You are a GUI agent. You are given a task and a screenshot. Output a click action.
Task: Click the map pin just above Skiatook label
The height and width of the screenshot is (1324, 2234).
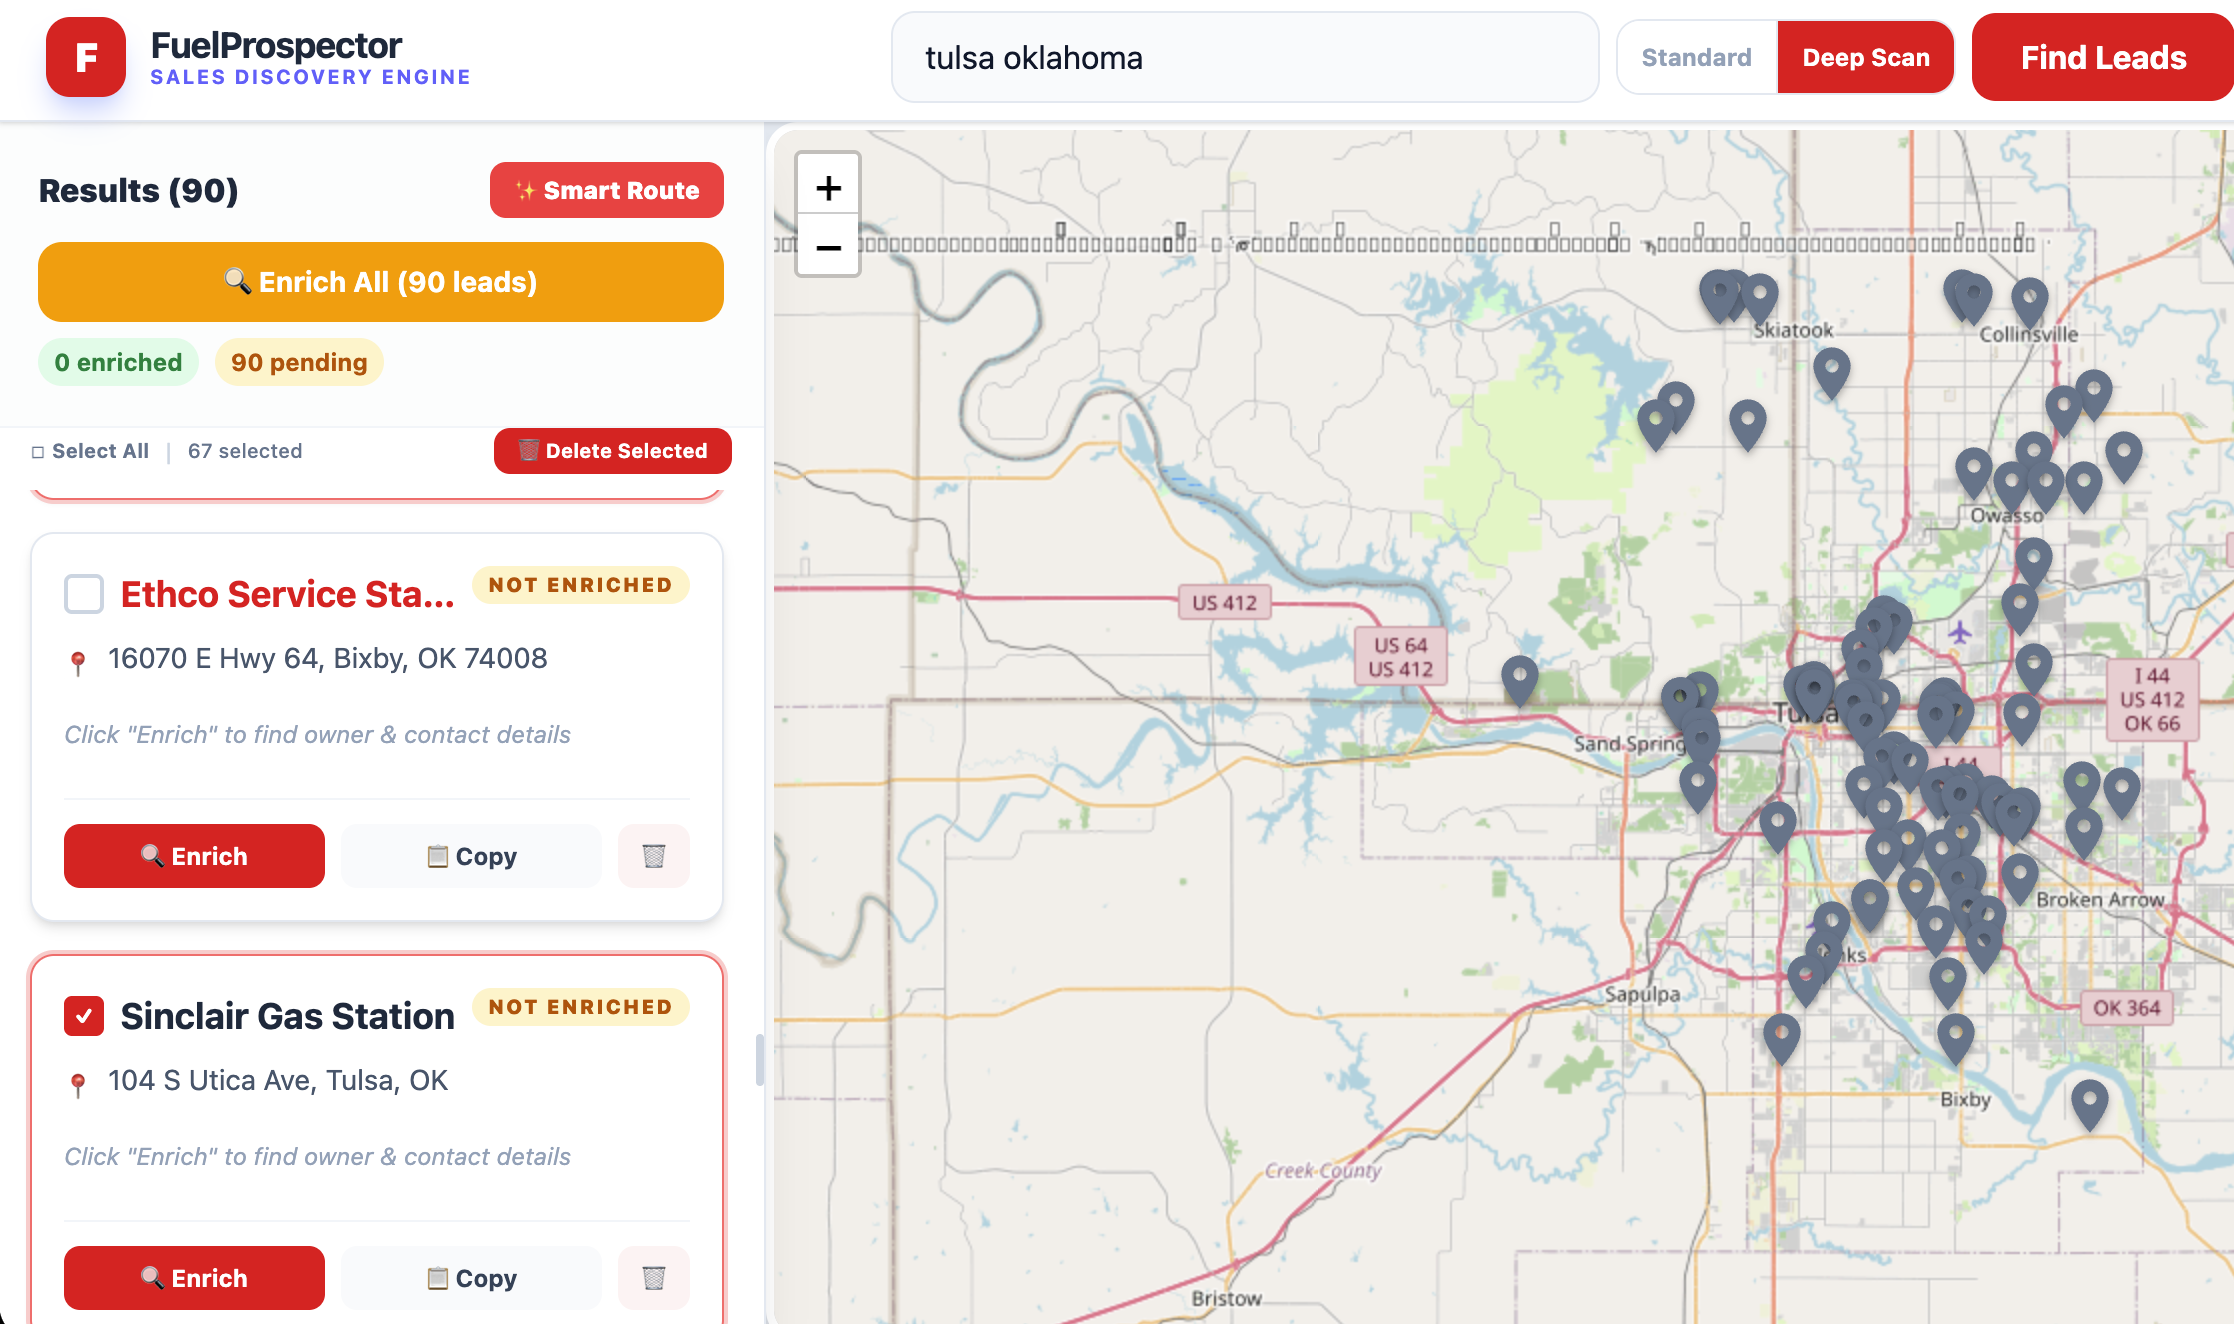[x=1760, y=296]
